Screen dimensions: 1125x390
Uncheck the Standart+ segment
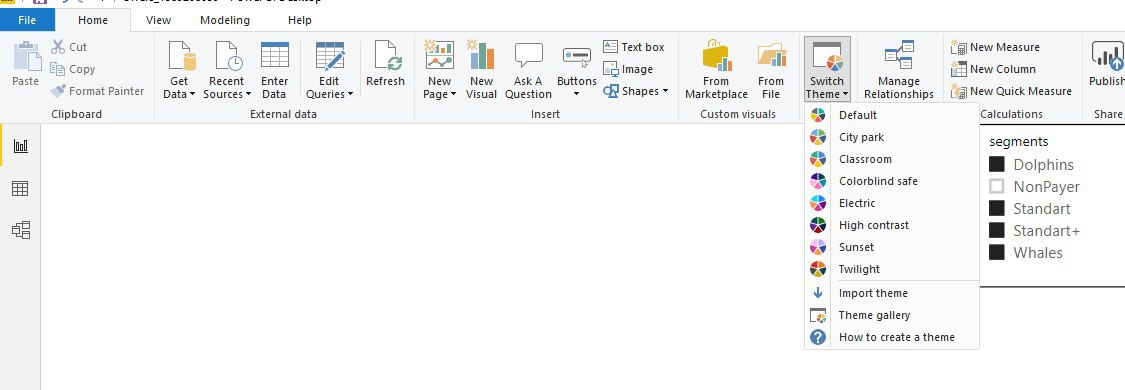(997, 230)
